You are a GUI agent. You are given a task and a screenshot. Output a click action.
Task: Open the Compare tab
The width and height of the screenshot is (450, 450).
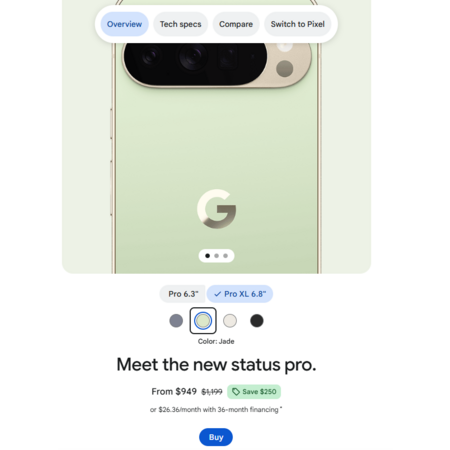236,24
